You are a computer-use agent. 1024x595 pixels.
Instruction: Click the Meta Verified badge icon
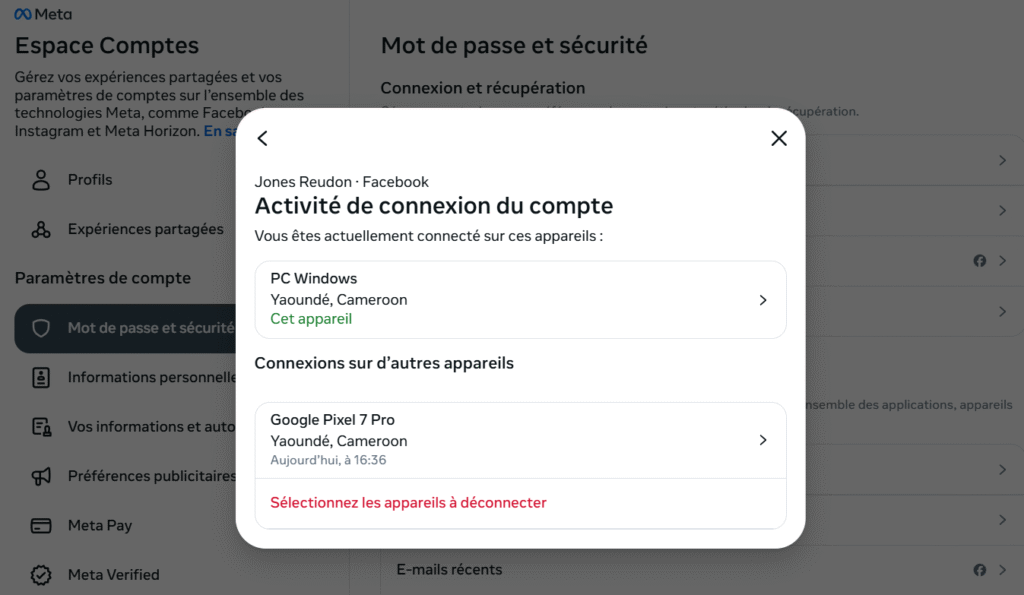coord(41,575)
